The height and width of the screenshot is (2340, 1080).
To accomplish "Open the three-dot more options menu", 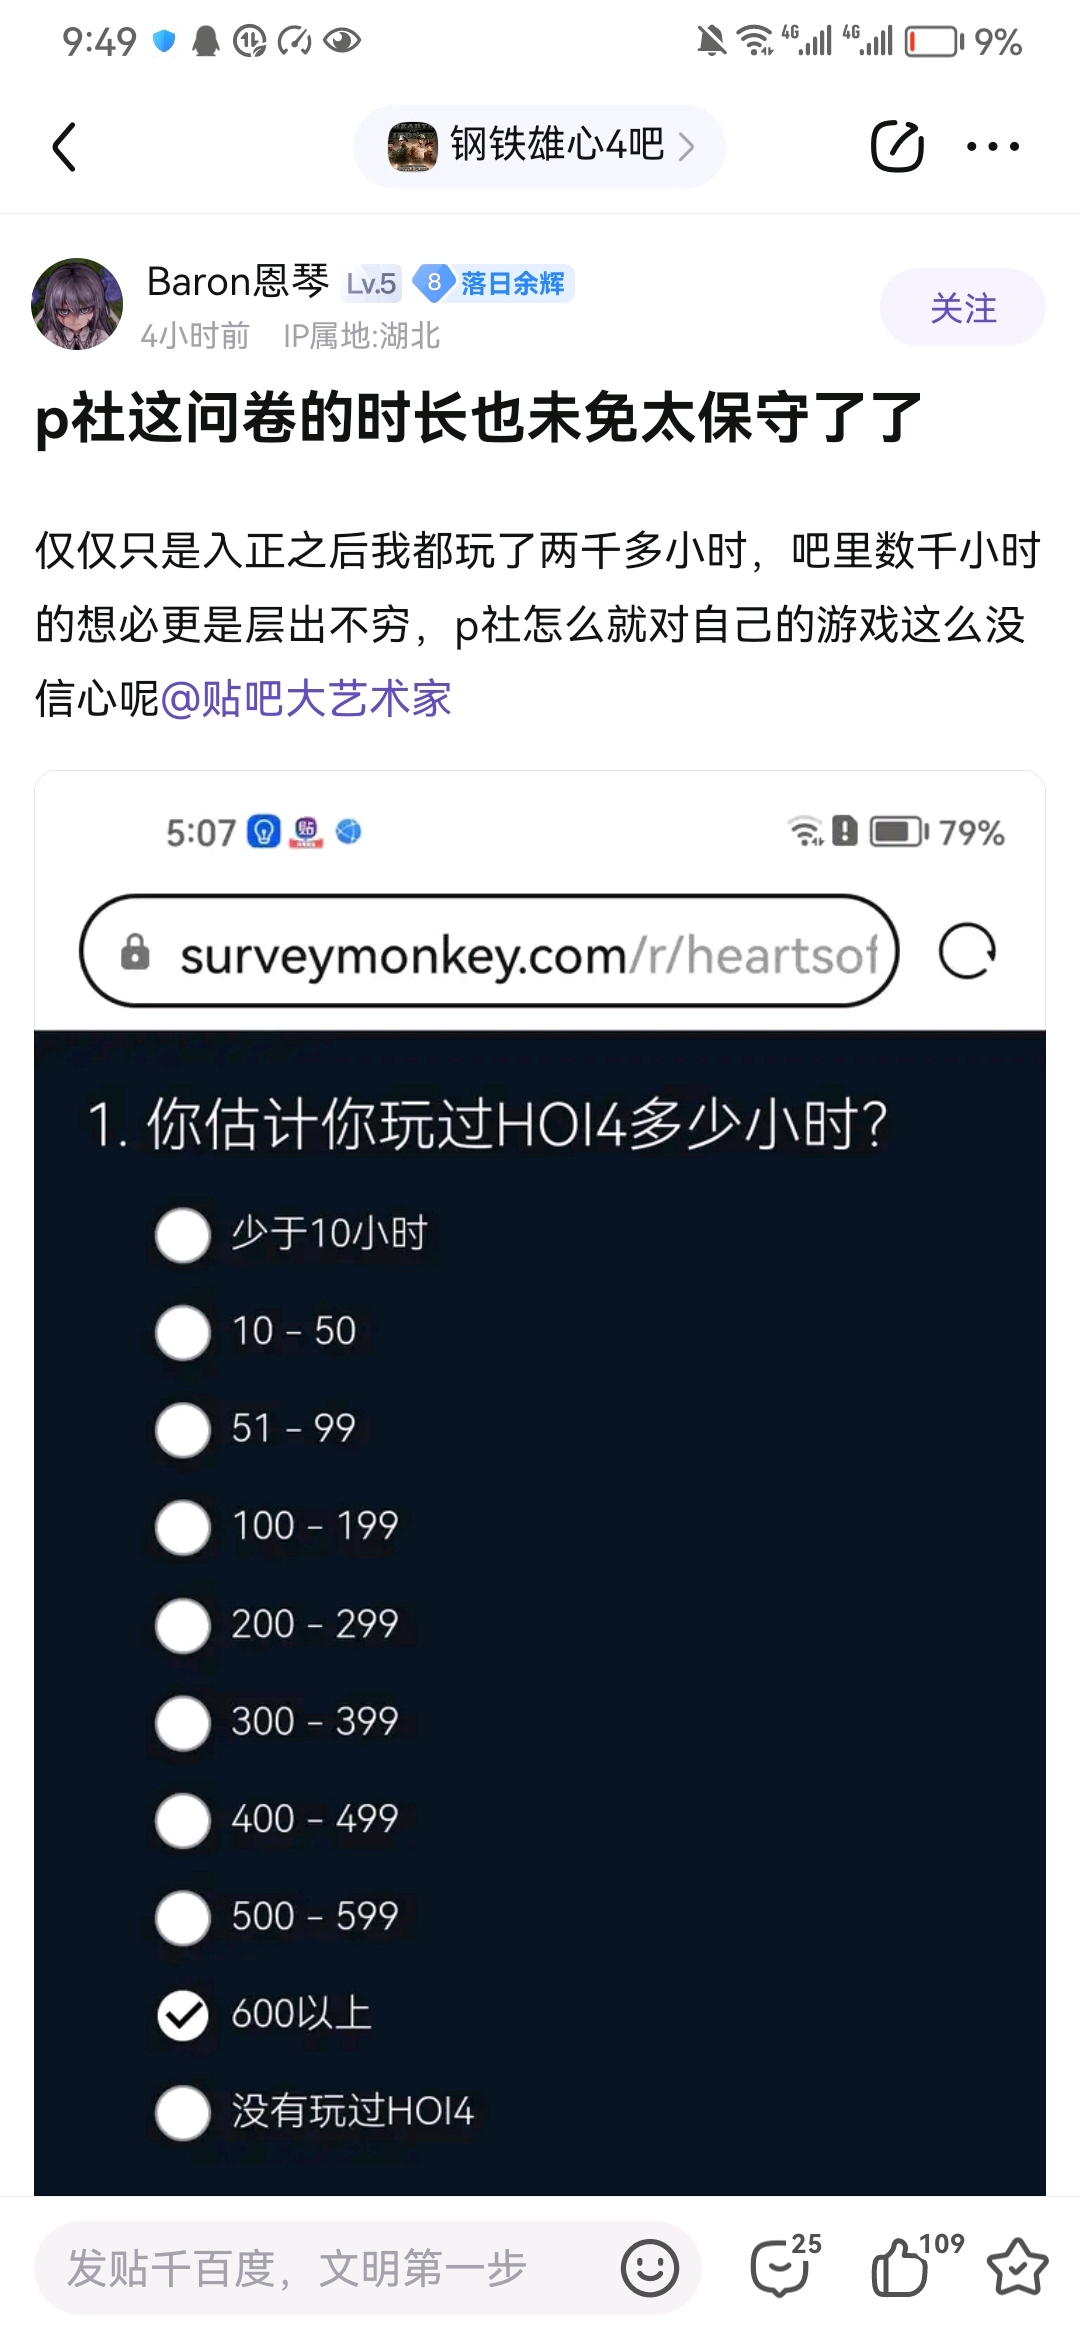I will click(992, 146).
